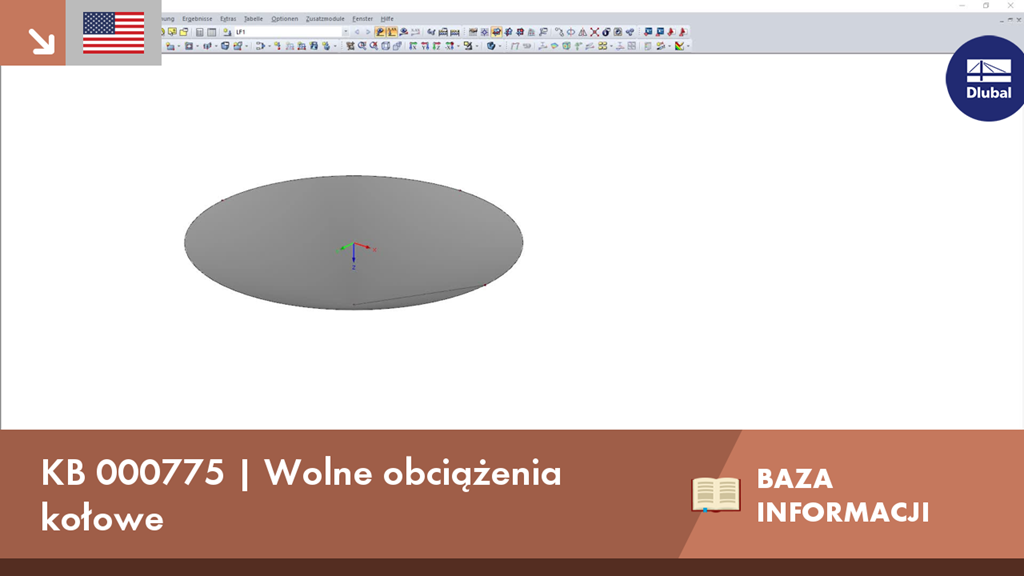Click the black sphere toolbar icon
1024x576 pixels.
click(606, 32)
